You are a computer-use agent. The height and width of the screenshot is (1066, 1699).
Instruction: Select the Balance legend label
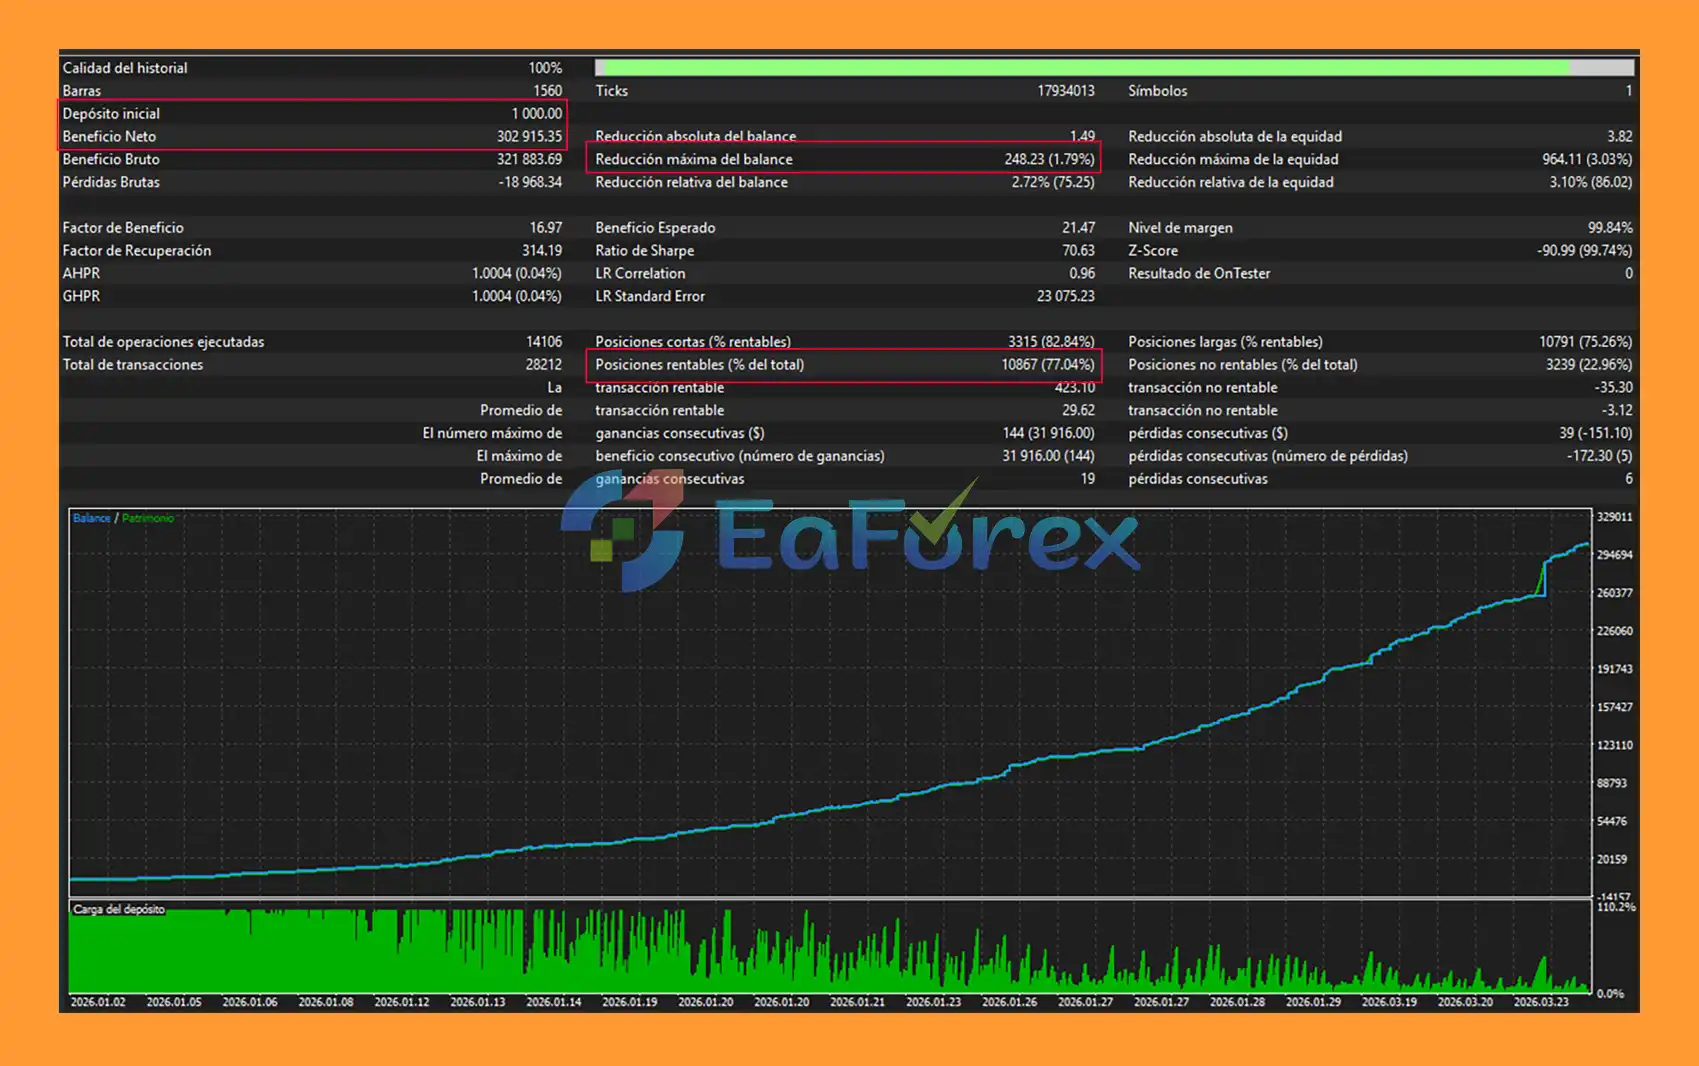point(91,518)
